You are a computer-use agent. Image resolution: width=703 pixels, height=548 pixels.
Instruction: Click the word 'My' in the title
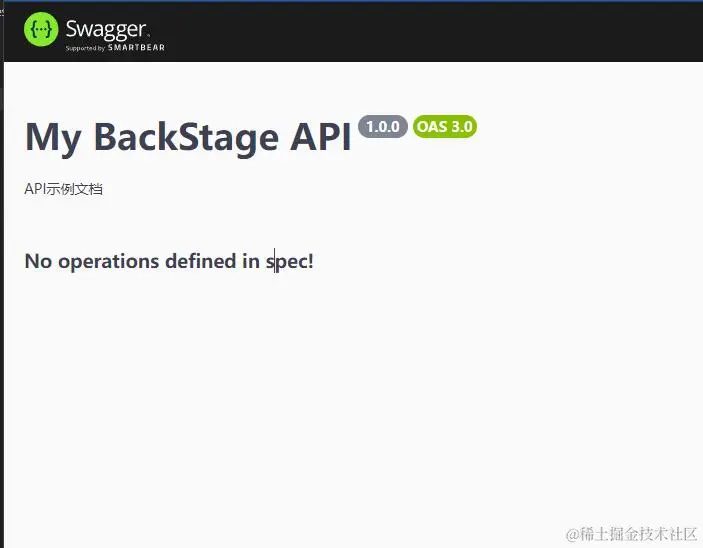pos(53,138)
